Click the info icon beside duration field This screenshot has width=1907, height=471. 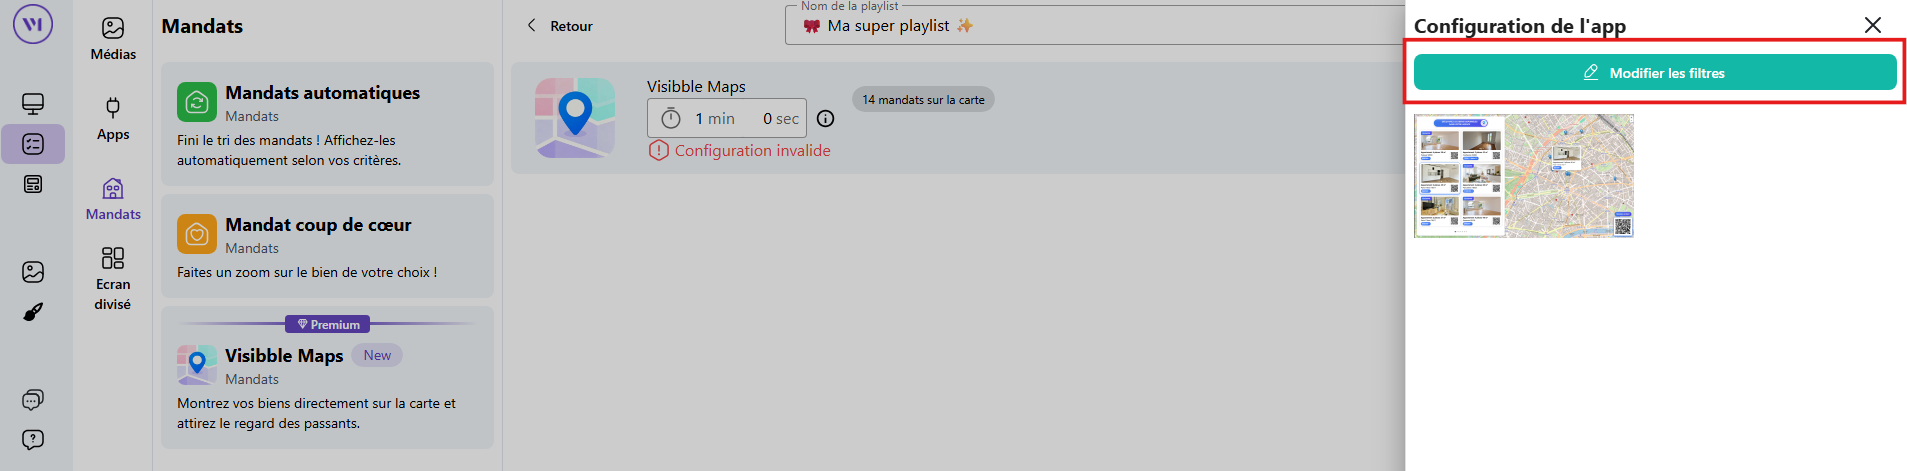tap(825, 119)
